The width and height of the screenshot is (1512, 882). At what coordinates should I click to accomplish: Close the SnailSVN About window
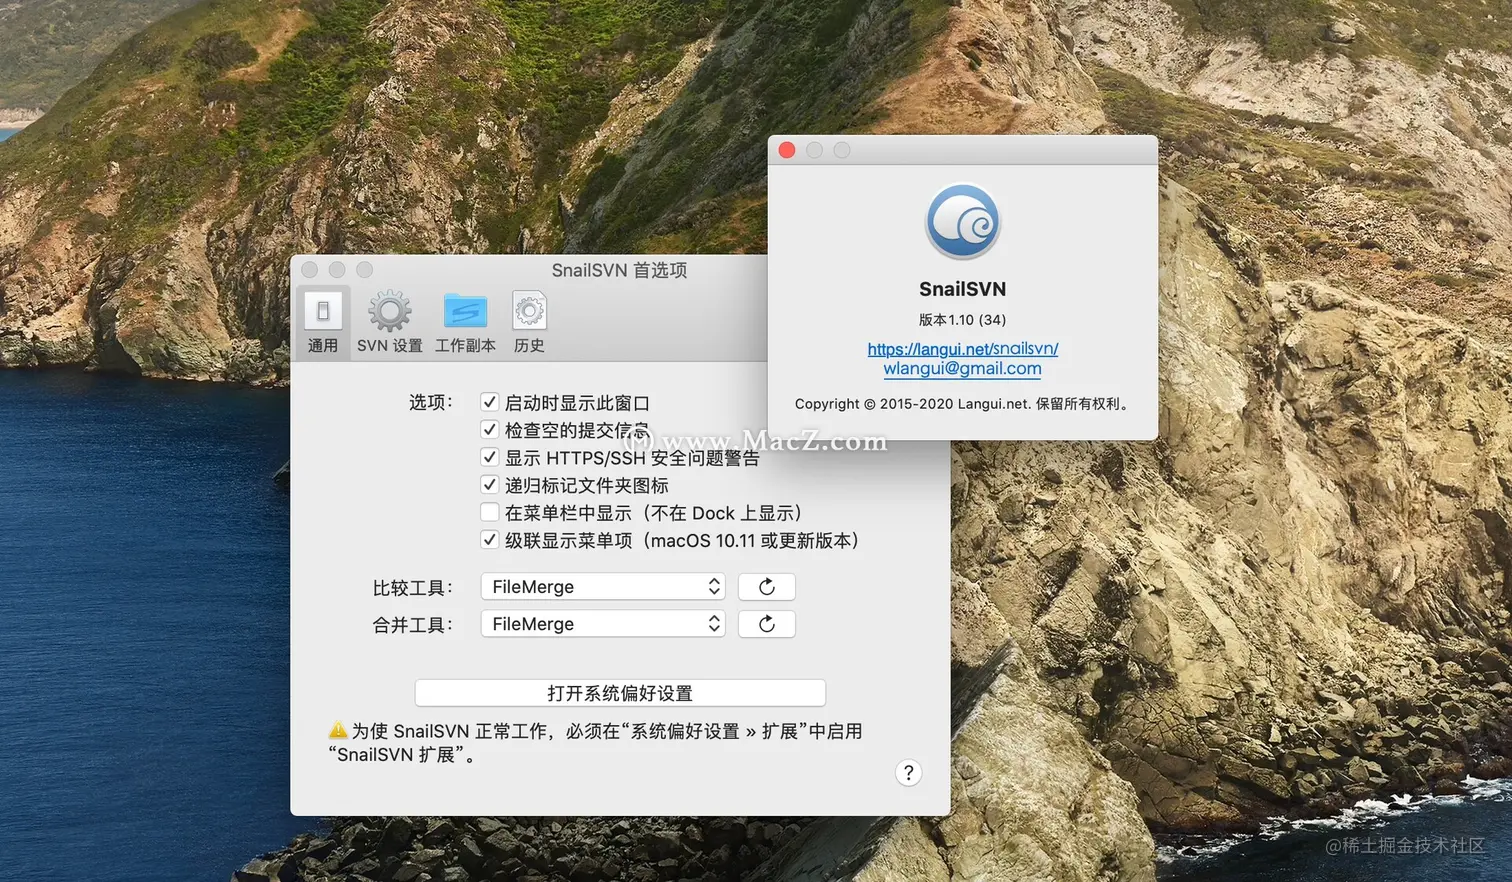tap(787, 150)
